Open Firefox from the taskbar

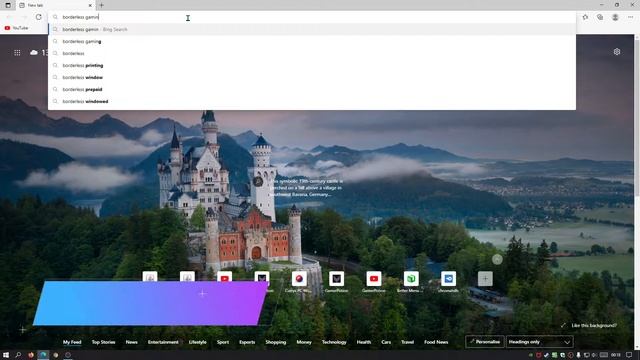point(31,355)
